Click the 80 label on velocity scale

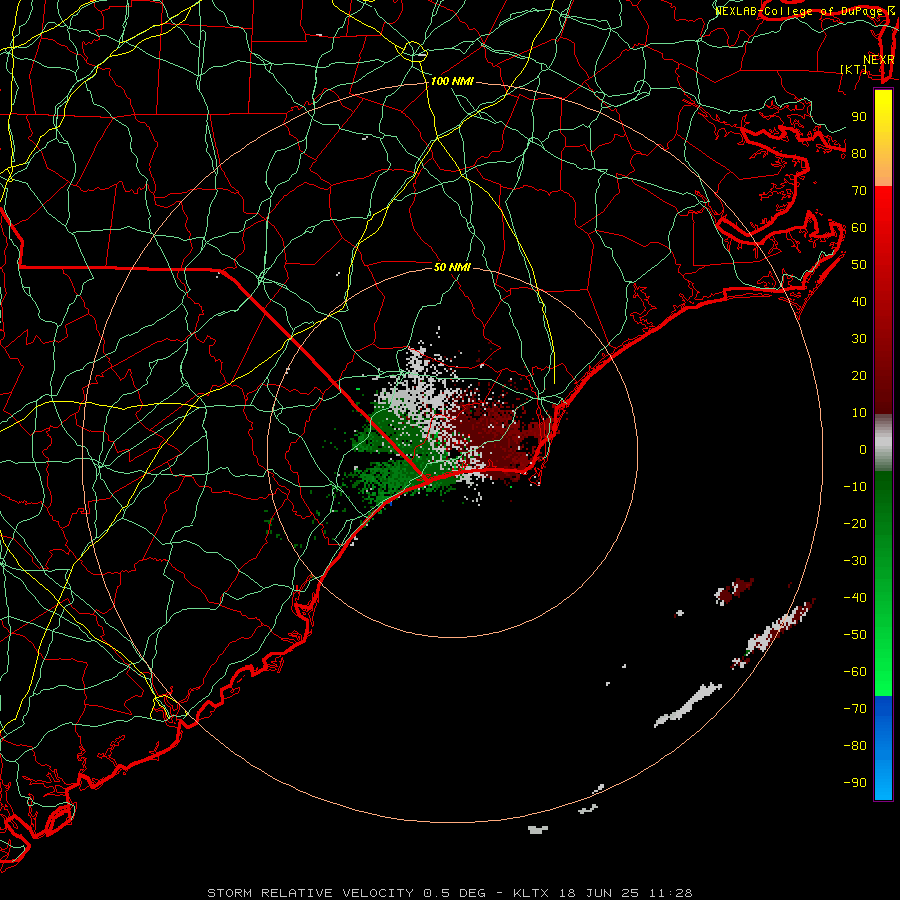859,154
